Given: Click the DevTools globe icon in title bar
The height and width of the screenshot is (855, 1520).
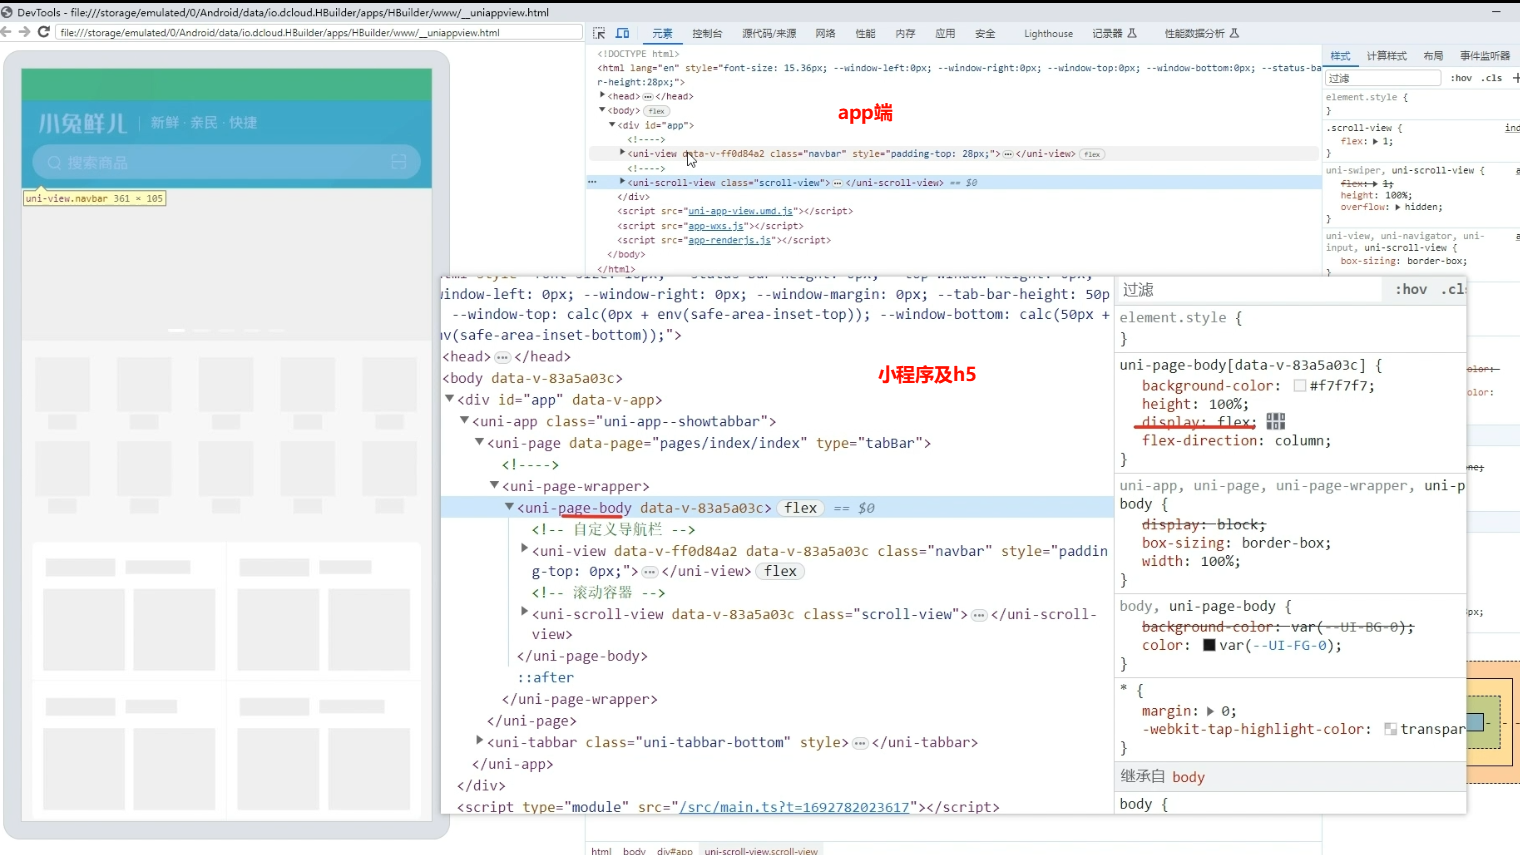Looking at the screenshot, I should tap(8, 12).
